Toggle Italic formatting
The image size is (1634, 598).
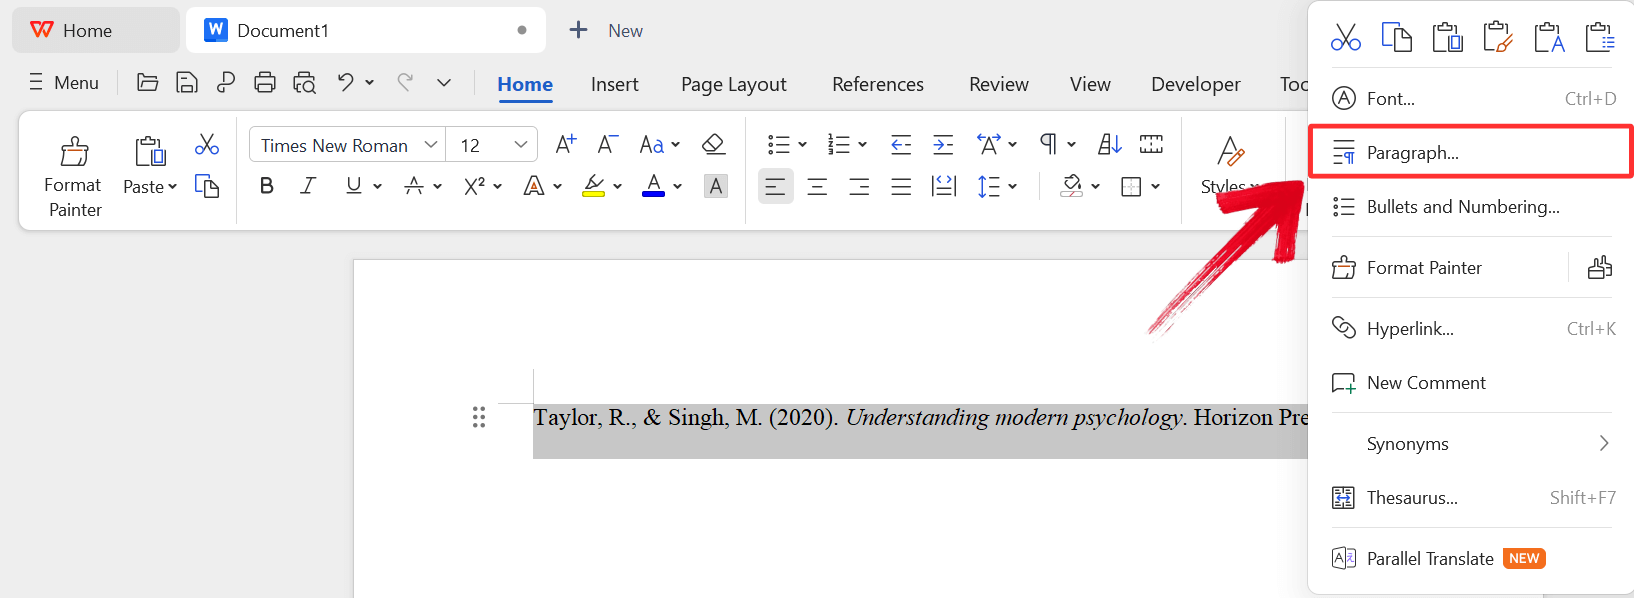click(x=309, y=186)
